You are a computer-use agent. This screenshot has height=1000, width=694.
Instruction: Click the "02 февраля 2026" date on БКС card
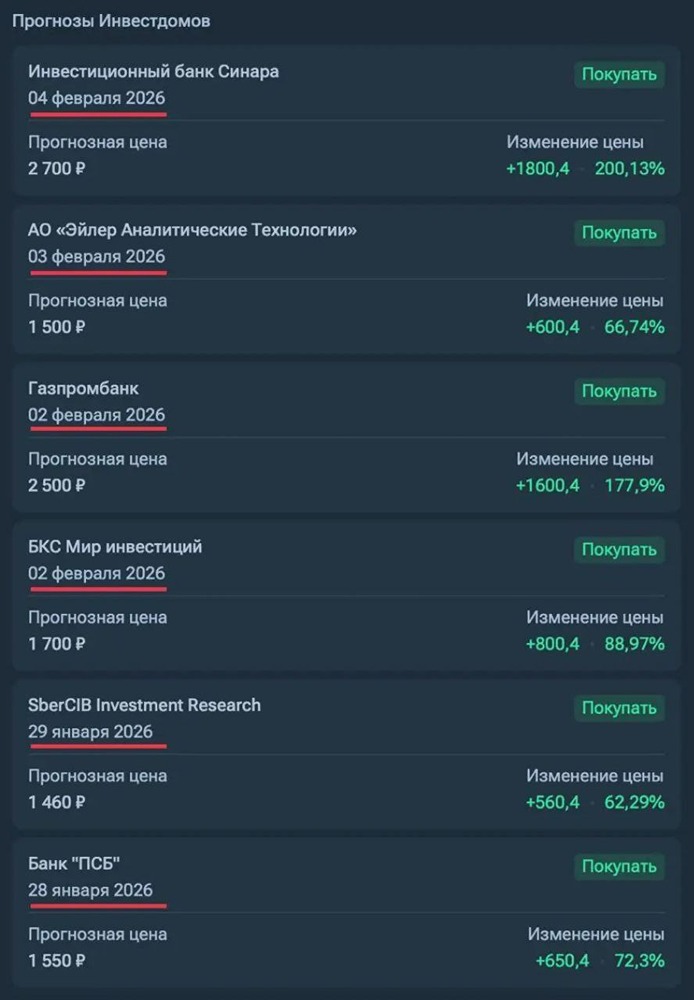tap(97, 574)
